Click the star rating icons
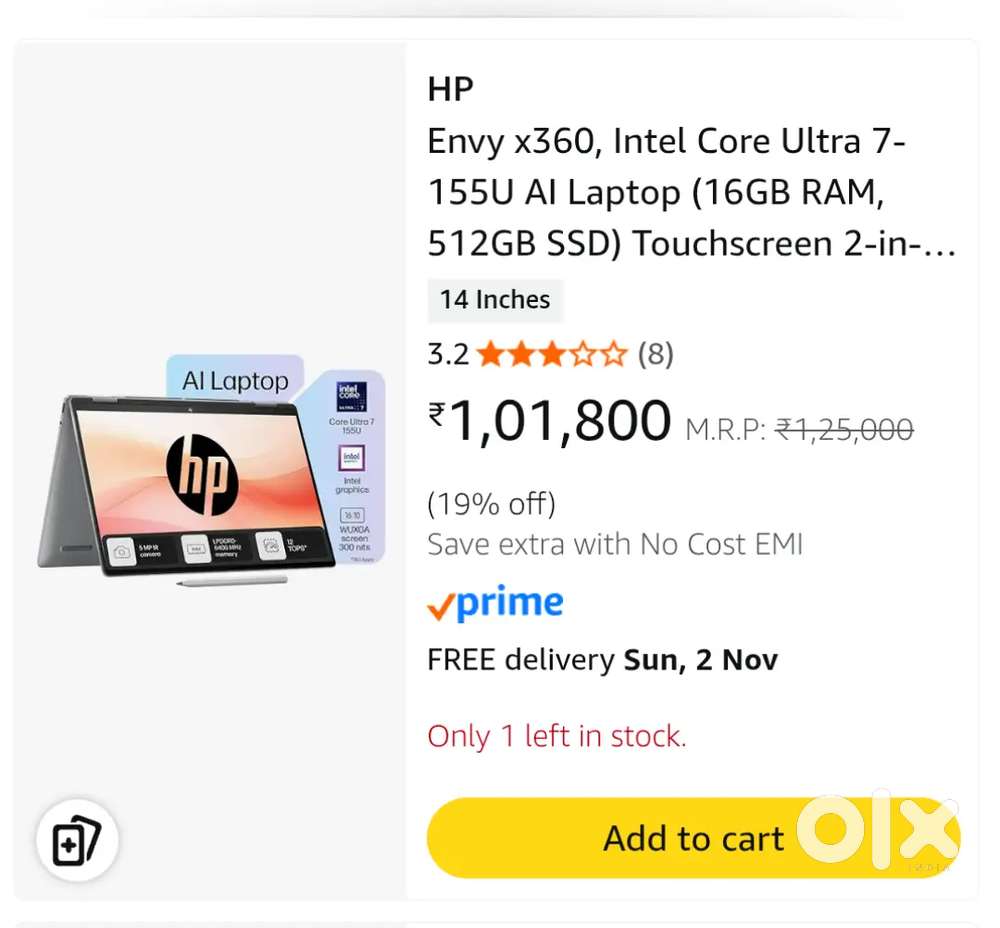The width and height of the screenshot is (1000, 928). click(x=551, y=354)
